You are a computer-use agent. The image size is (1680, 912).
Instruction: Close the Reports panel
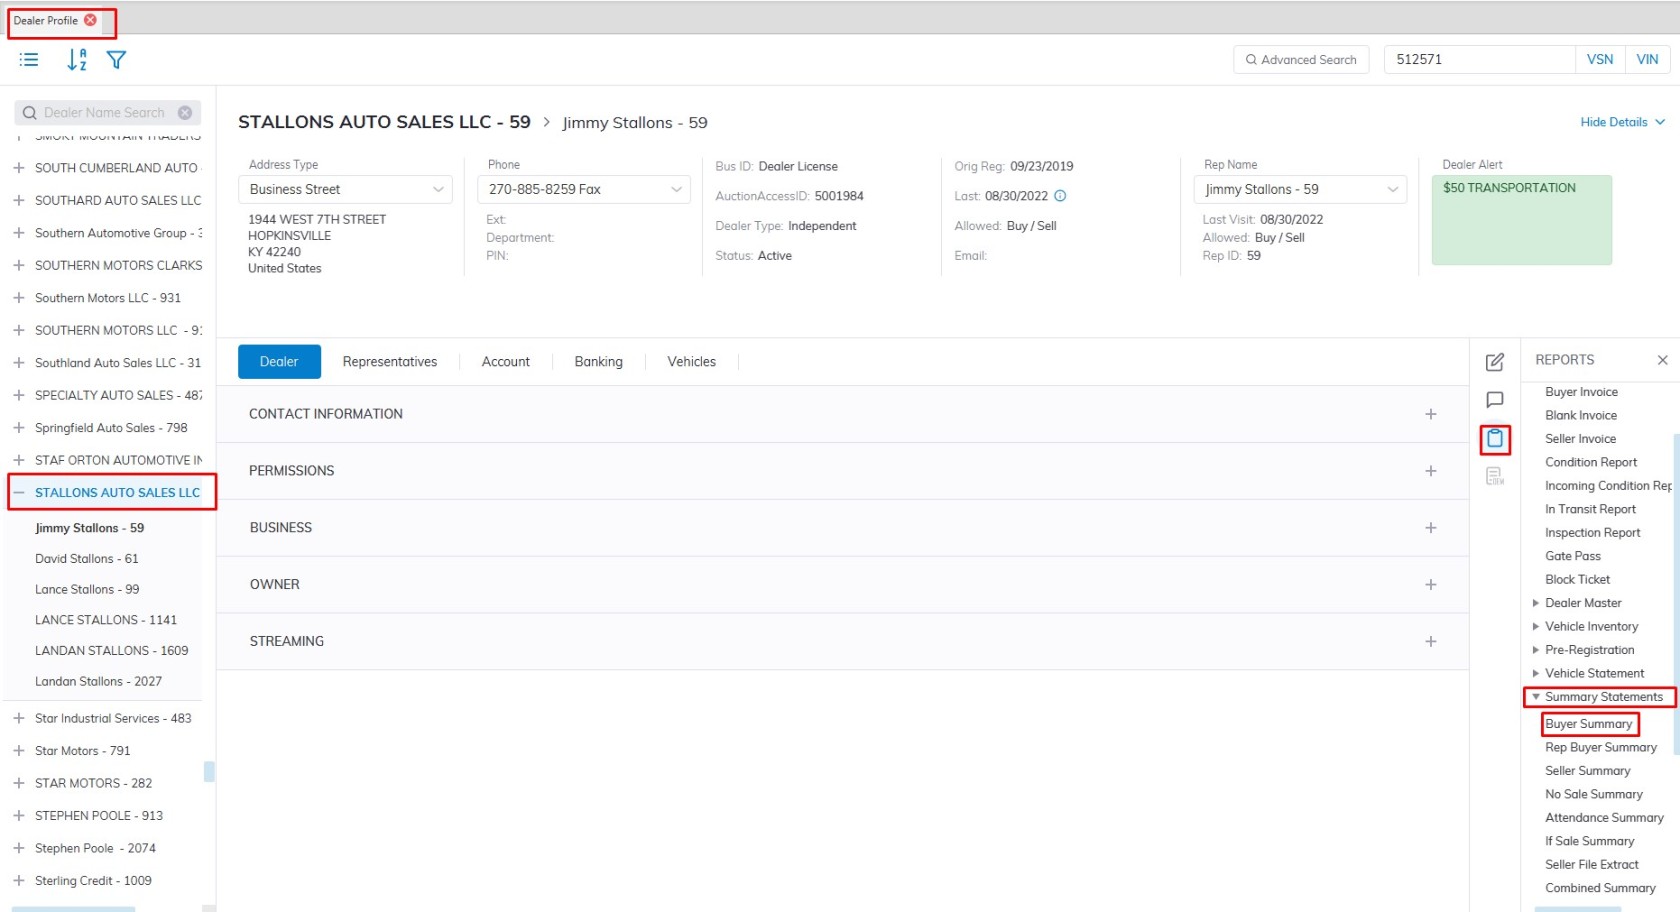(1662, 360)
